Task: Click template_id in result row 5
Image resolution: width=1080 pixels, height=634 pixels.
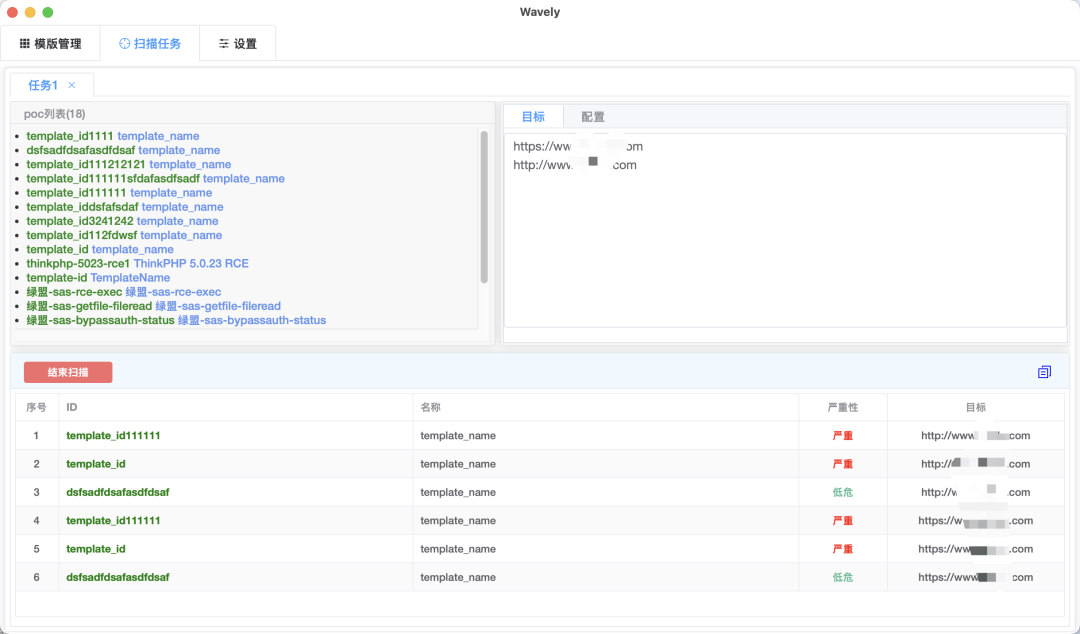Action: (x=96, y=549)
